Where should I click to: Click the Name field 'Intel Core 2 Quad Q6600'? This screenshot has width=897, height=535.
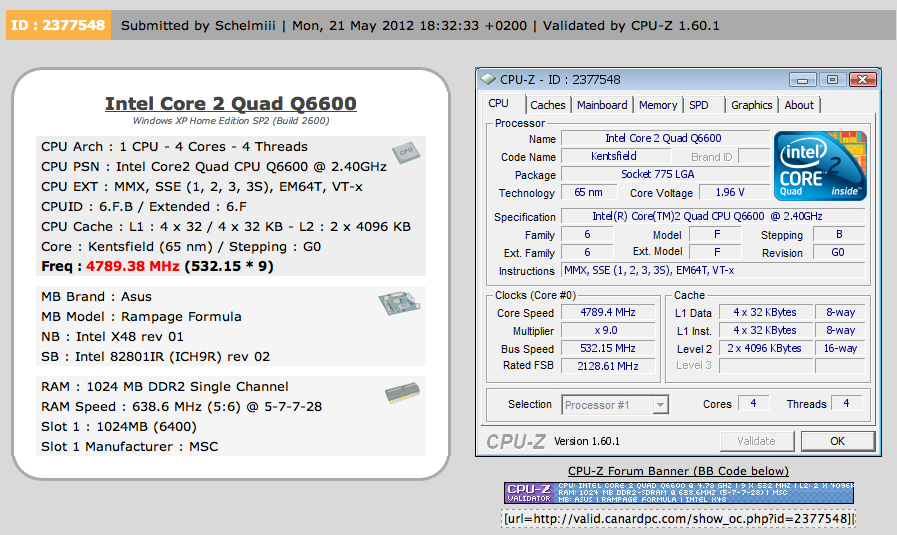665,138
